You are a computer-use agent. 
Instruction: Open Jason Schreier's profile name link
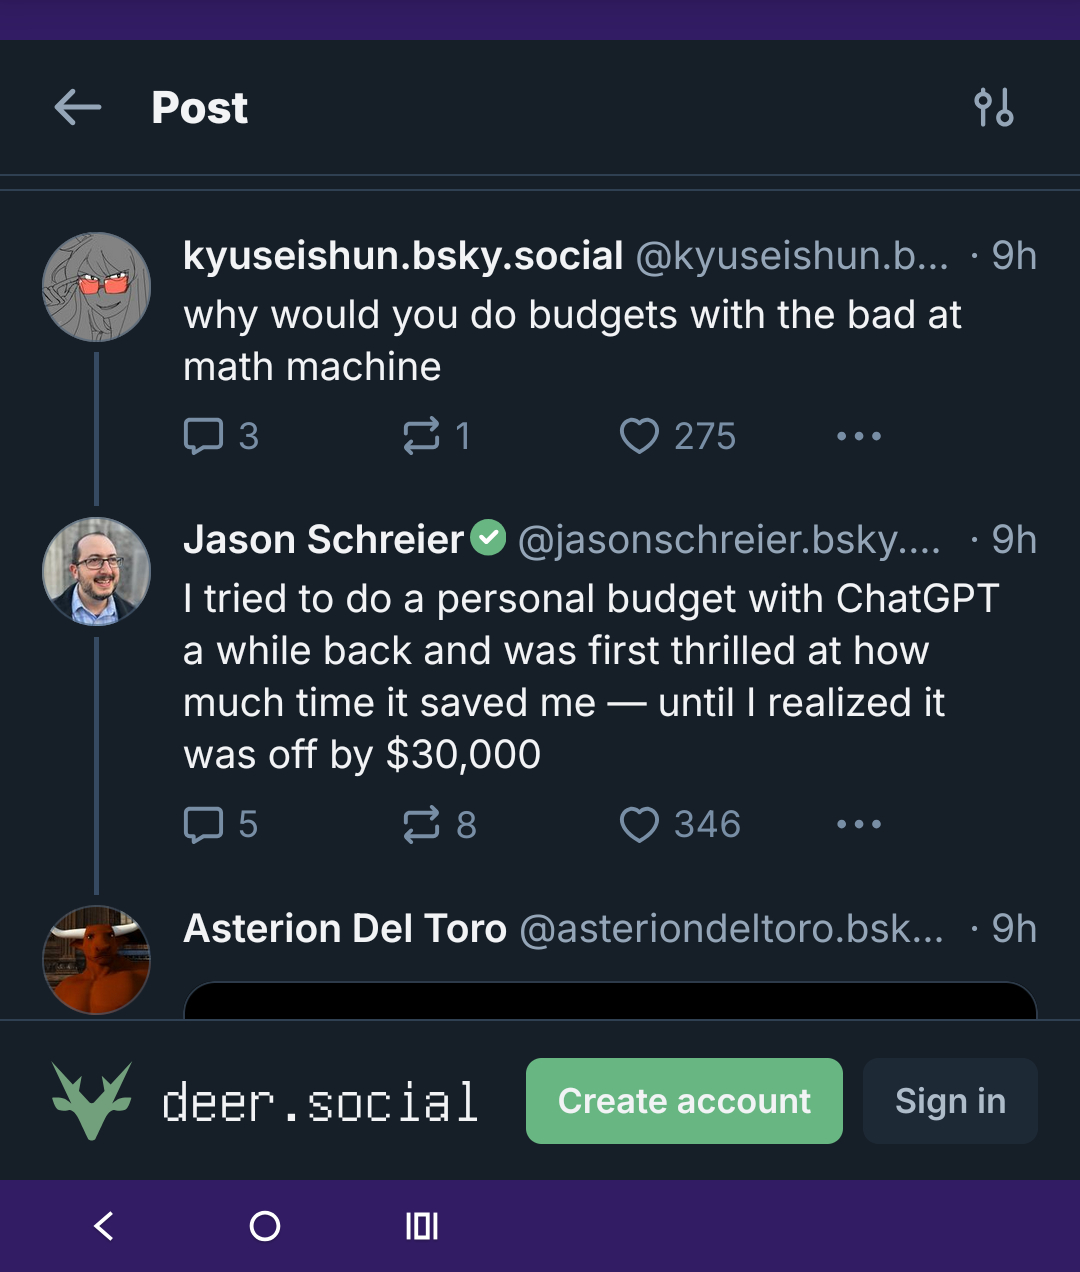click(323, 540)
